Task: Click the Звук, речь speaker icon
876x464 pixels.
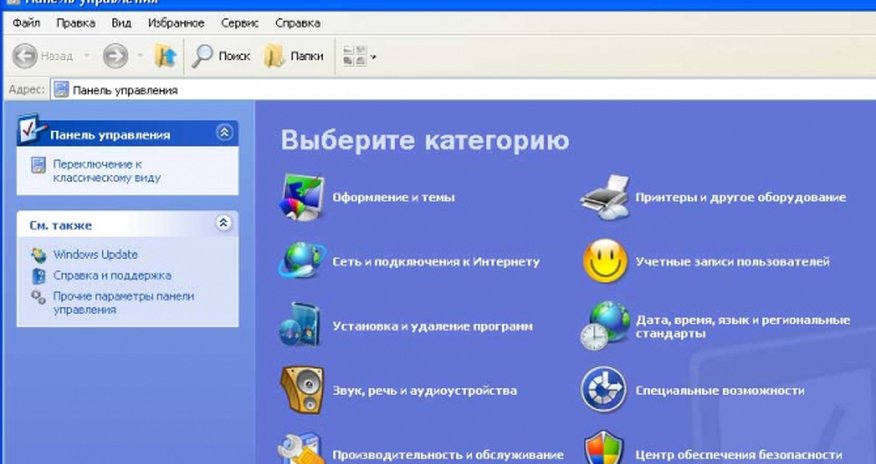Action: [x=302, y=390]
